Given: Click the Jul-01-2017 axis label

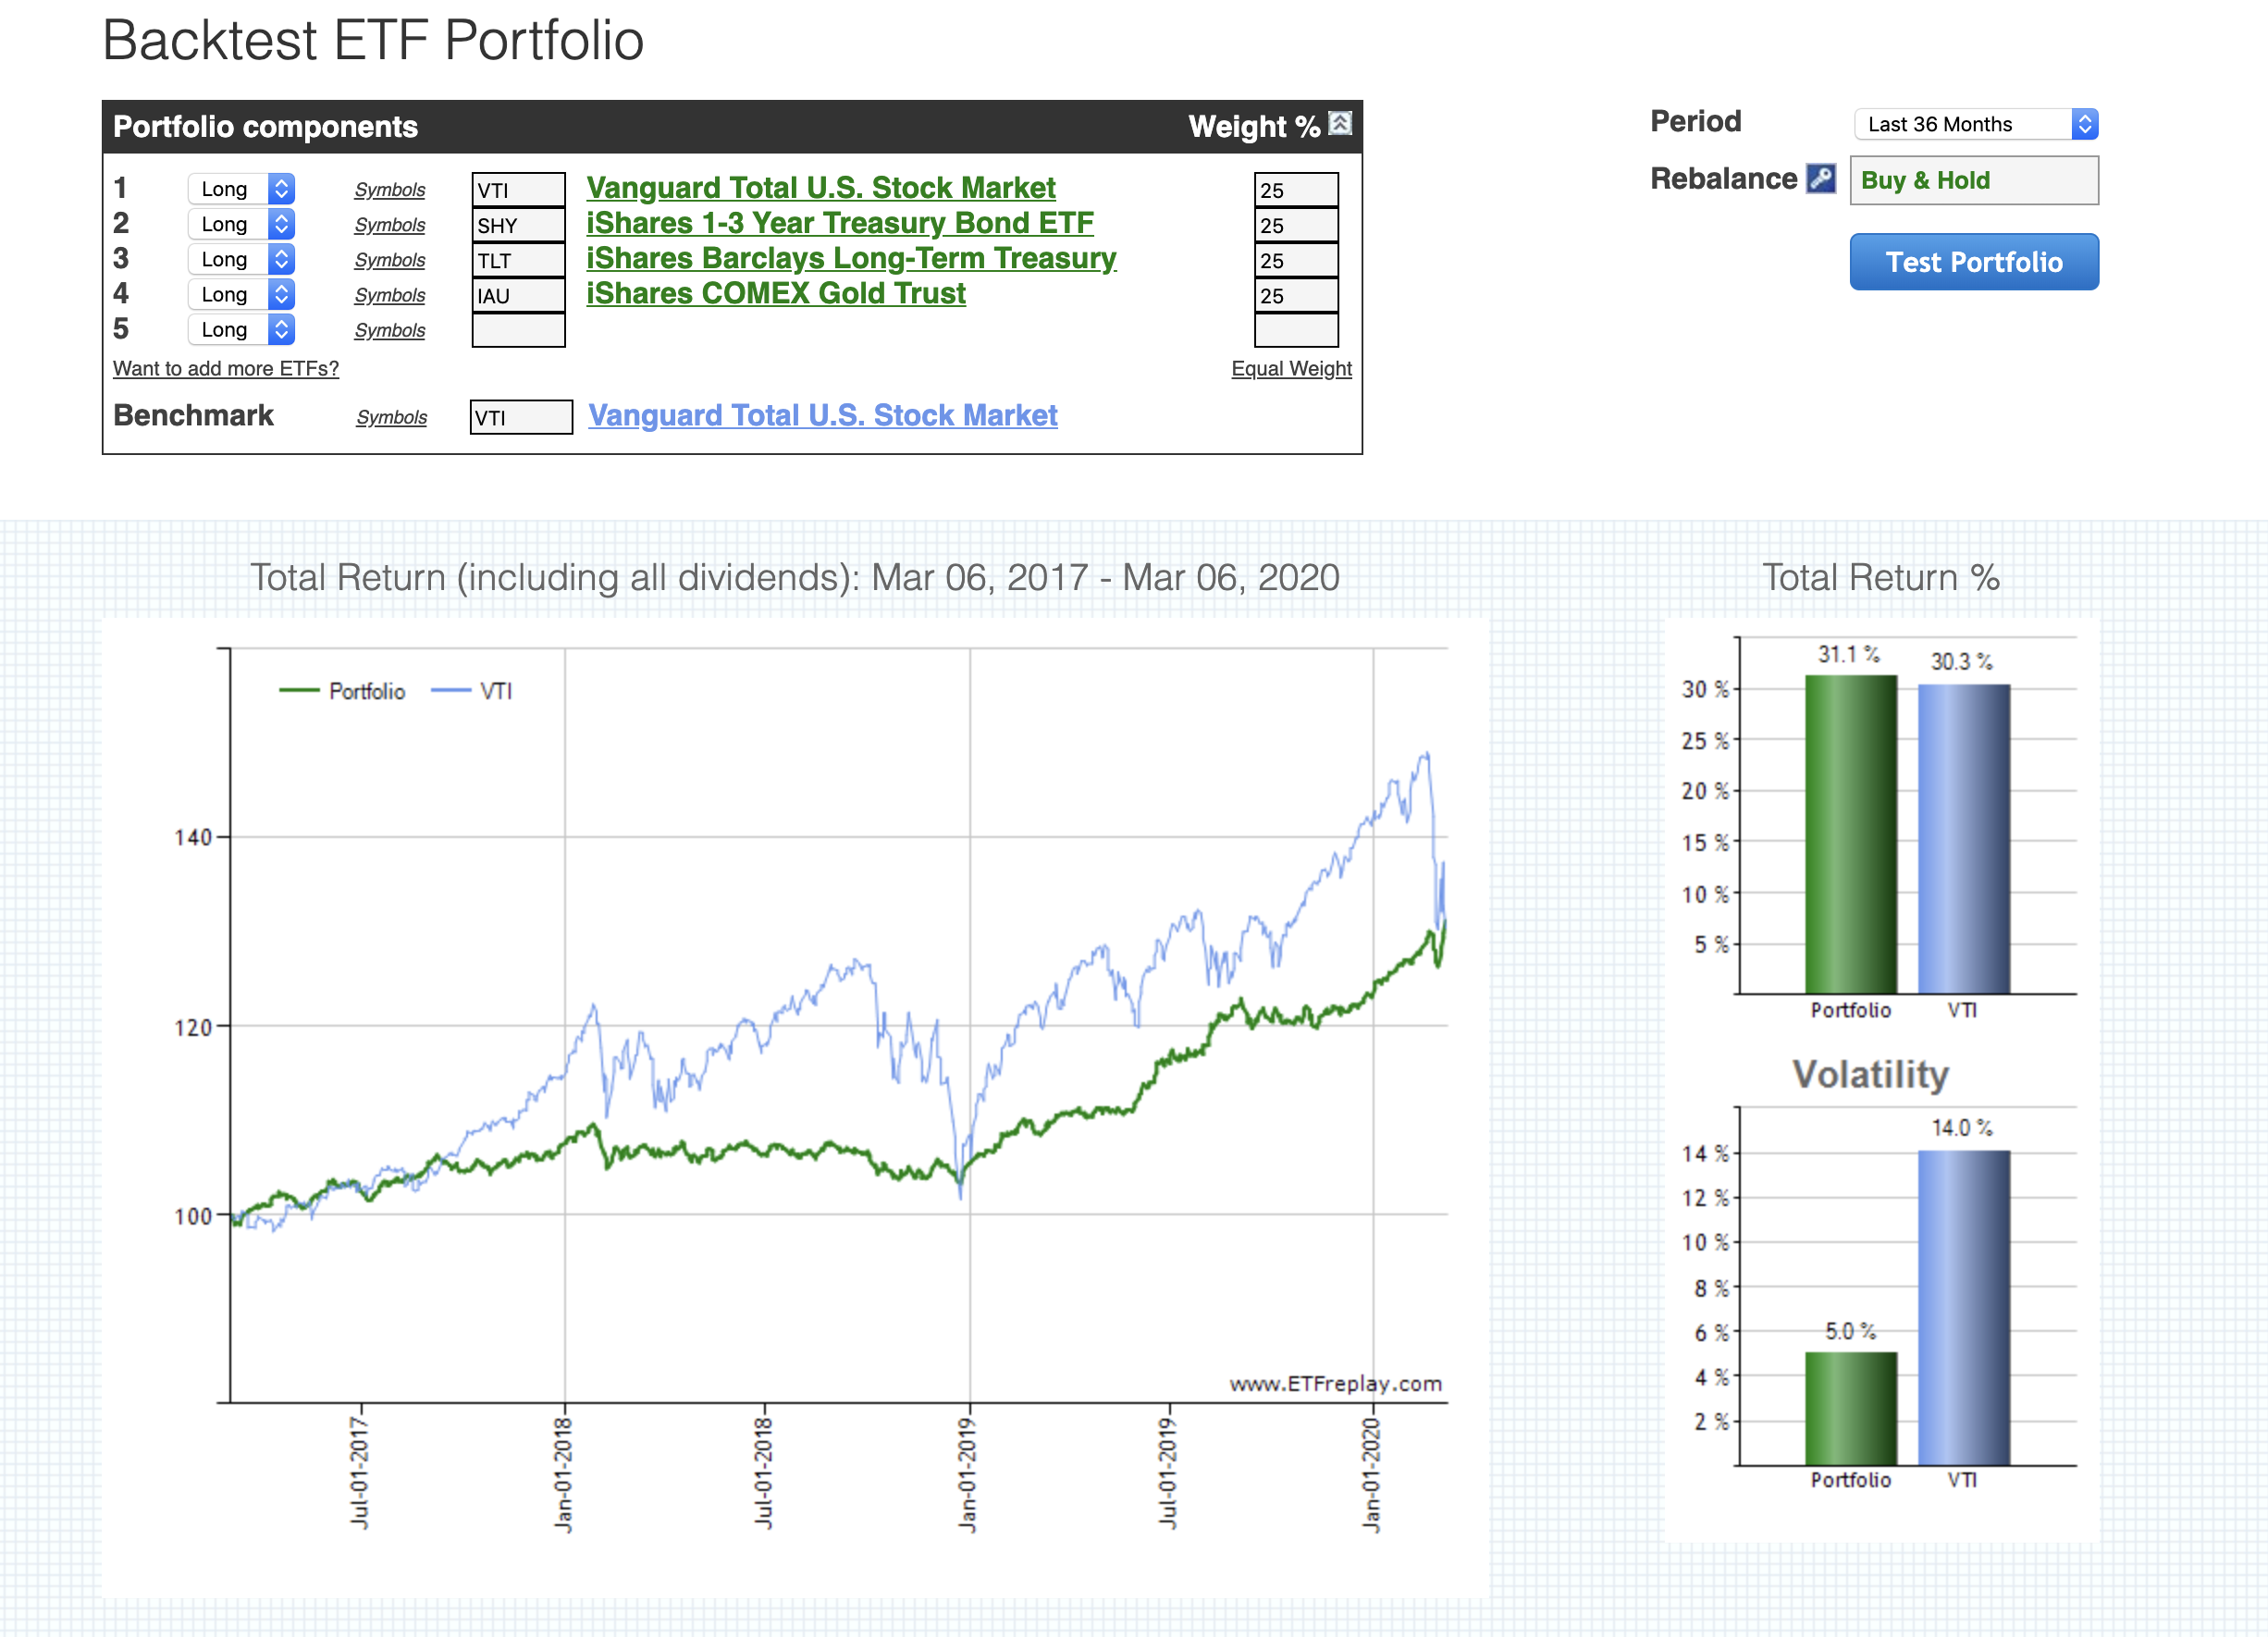Looking at the screenshot, I should 359,1472.
